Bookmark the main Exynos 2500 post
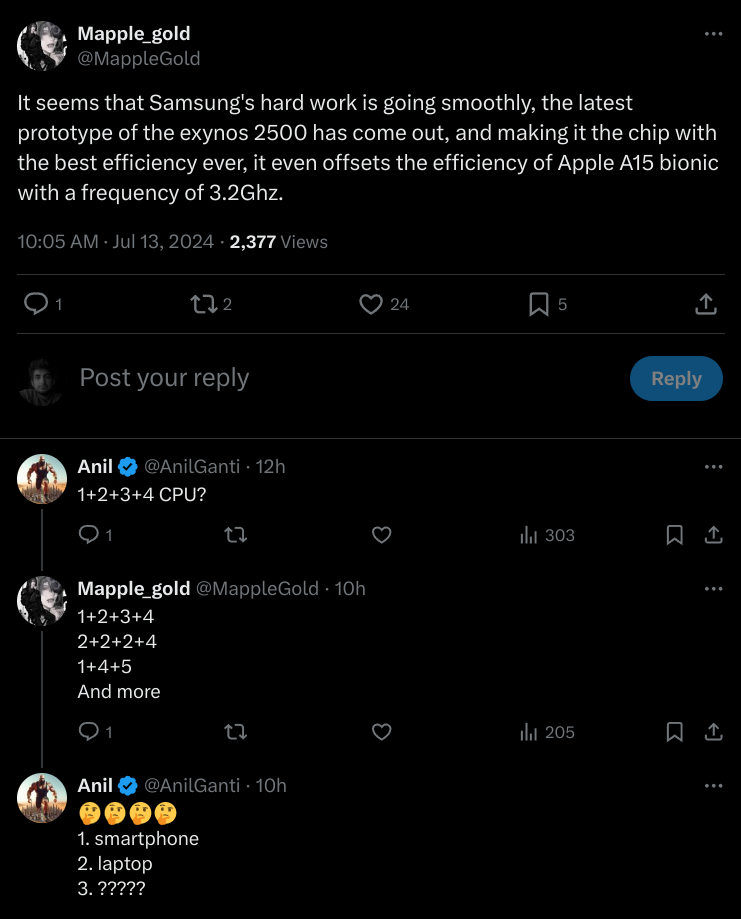This screenshot has height=919, width=741. (x=539, y=304)
